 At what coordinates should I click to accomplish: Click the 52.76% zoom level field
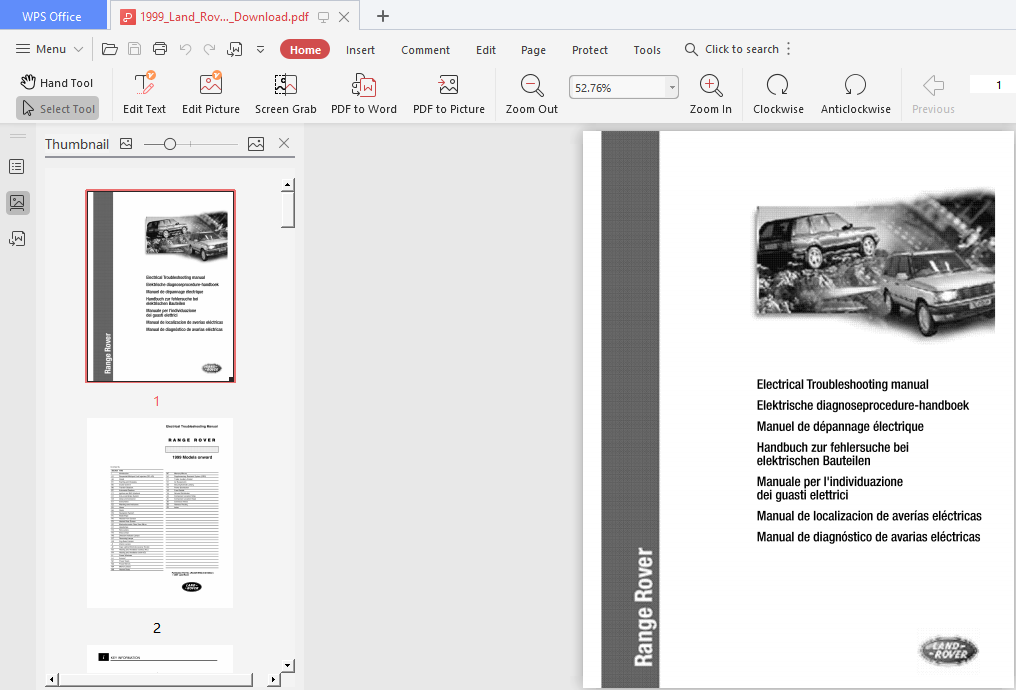tap(617, 87)
